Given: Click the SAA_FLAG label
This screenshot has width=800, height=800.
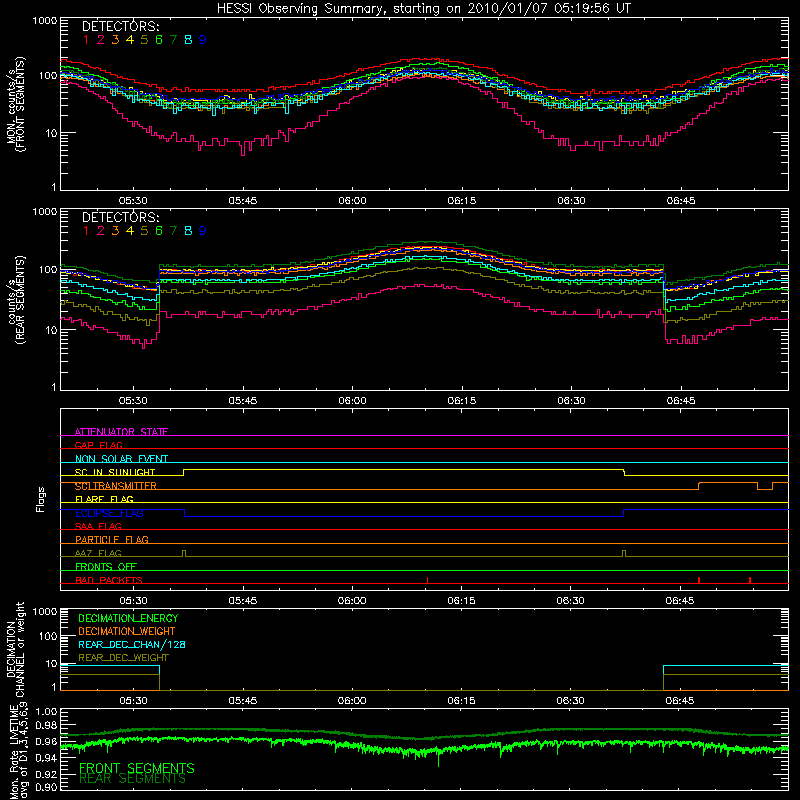Looking at the screenshot, I should [98, 526].
